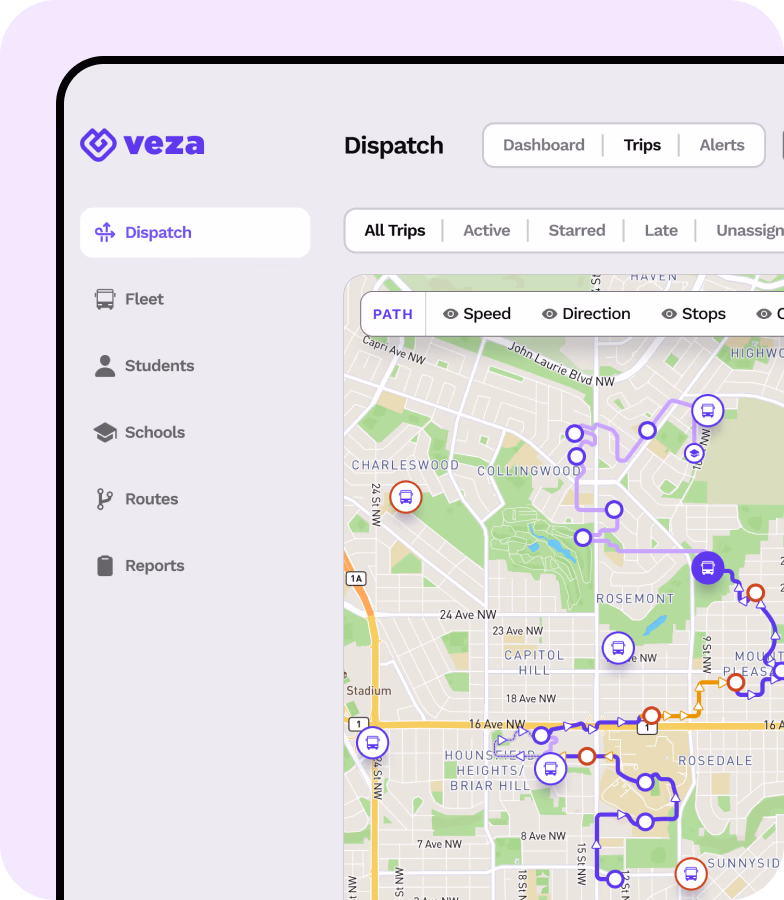Show All Trips filter
Screen dimensions: 784x900
[395, 230]
